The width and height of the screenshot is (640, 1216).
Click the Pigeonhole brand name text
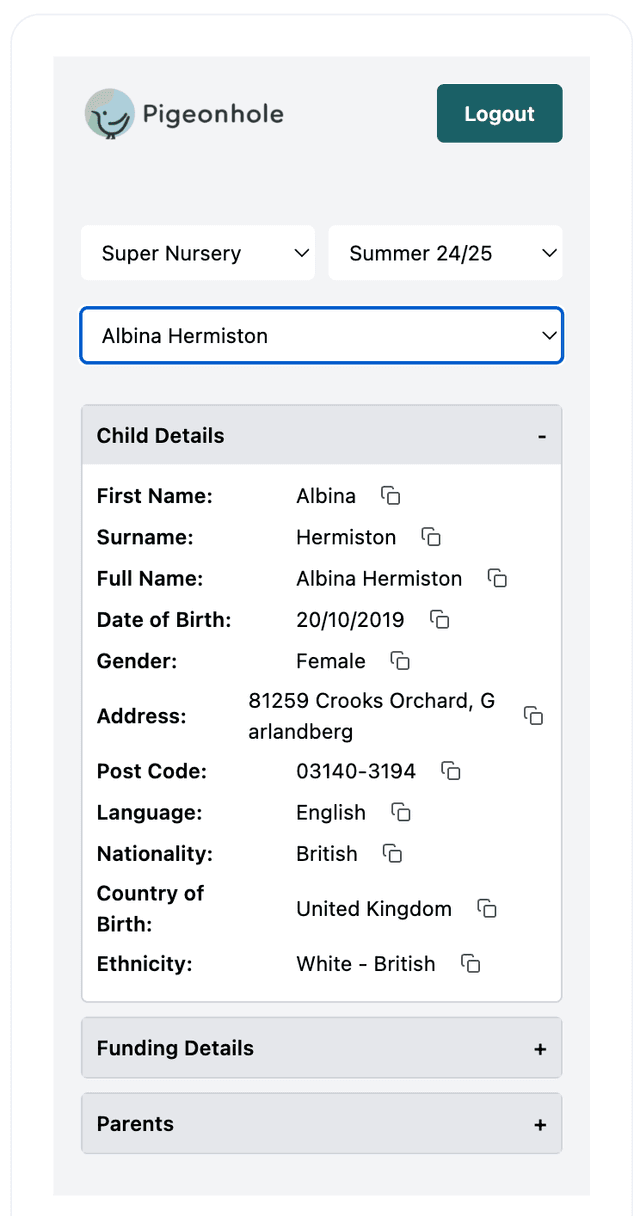click(213, 115)
